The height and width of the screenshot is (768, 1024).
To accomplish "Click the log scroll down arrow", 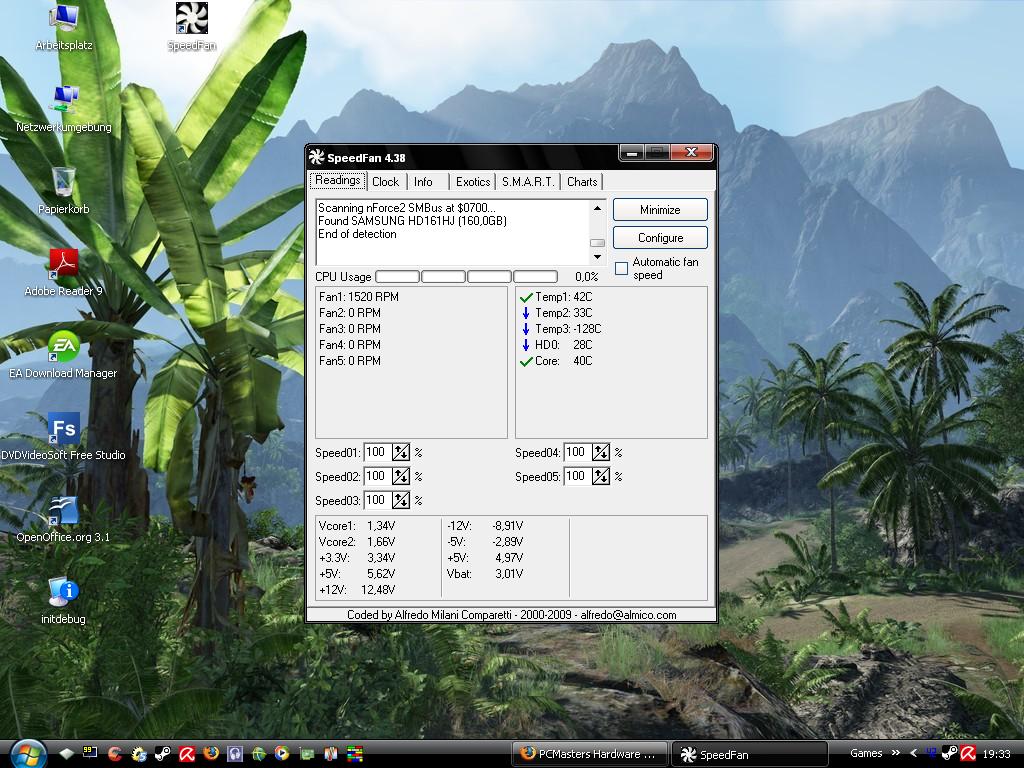I will 597,257.
